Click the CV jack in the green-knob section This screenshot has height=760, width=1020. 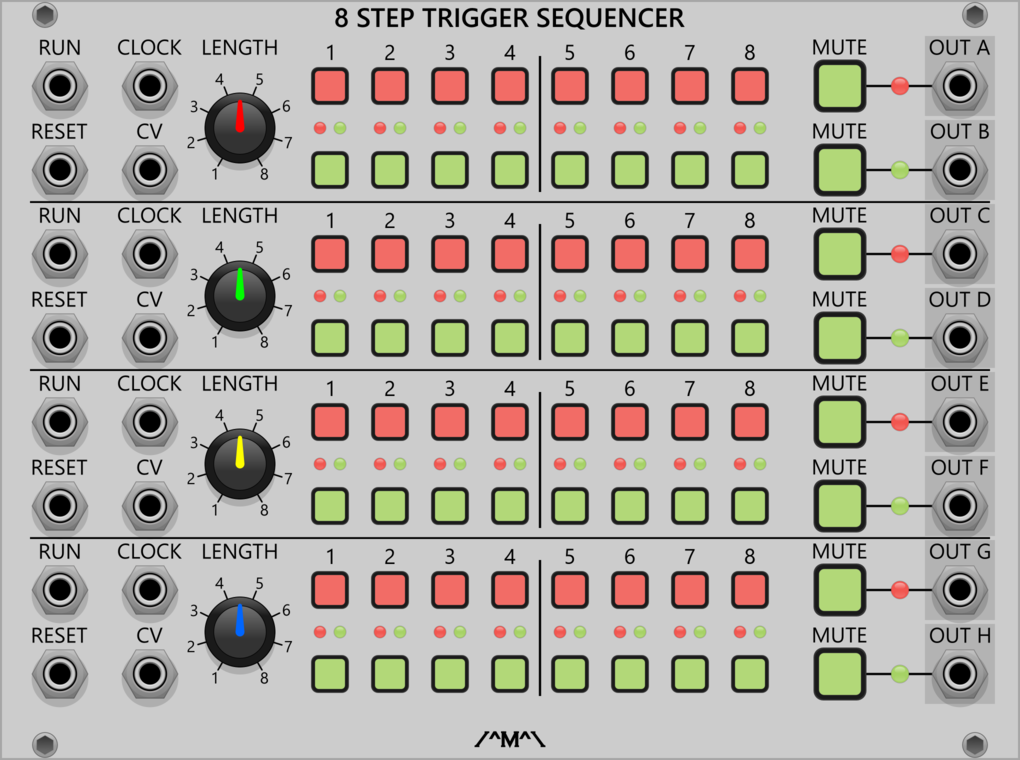tap(150, 338)
